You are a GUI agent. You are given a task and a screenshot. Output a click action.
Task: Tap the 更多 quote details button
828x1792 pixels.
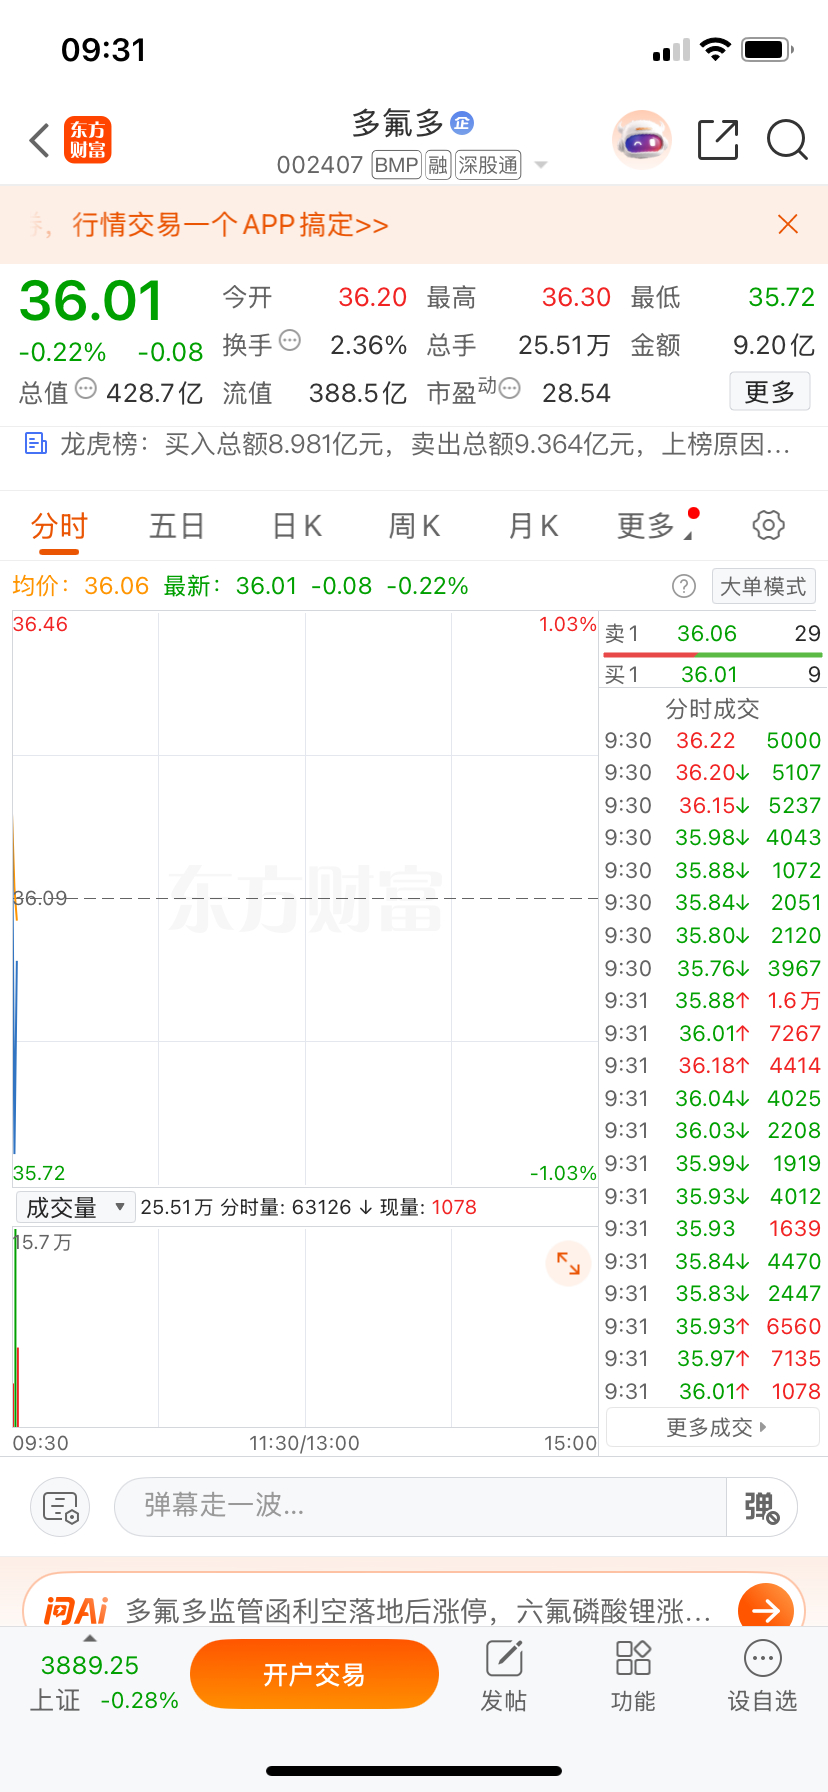click(769, 392)
